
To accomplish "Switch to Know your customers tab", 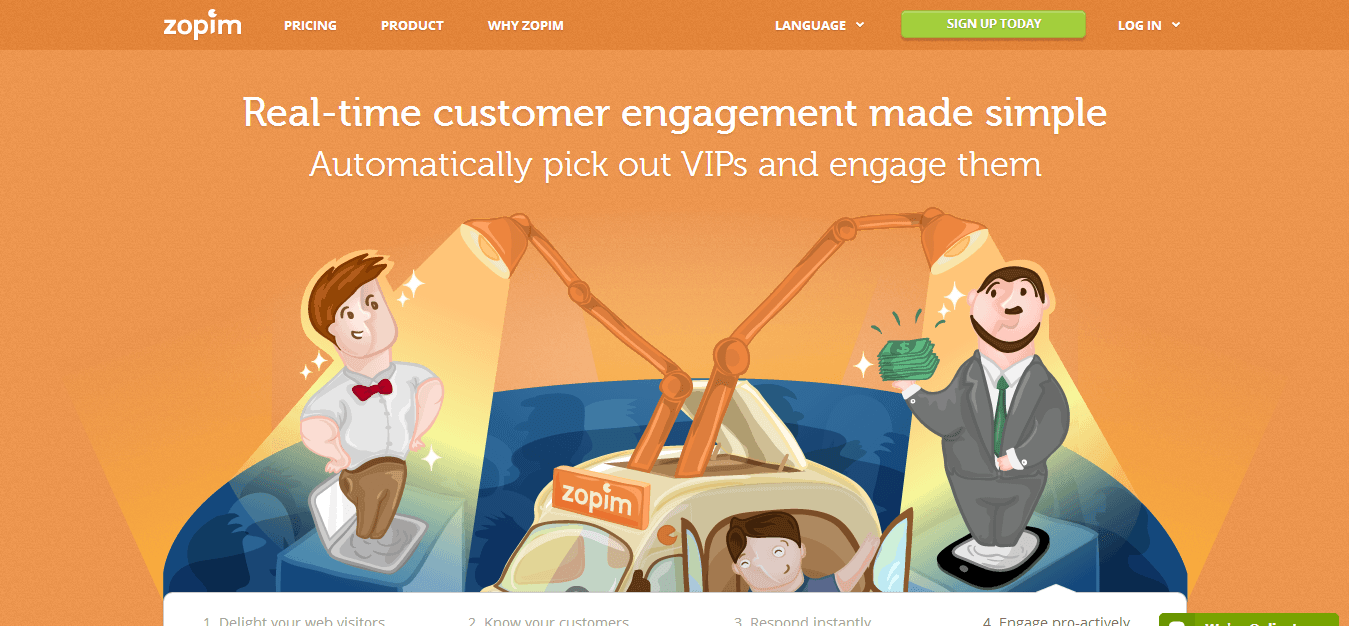I will 548,620.
